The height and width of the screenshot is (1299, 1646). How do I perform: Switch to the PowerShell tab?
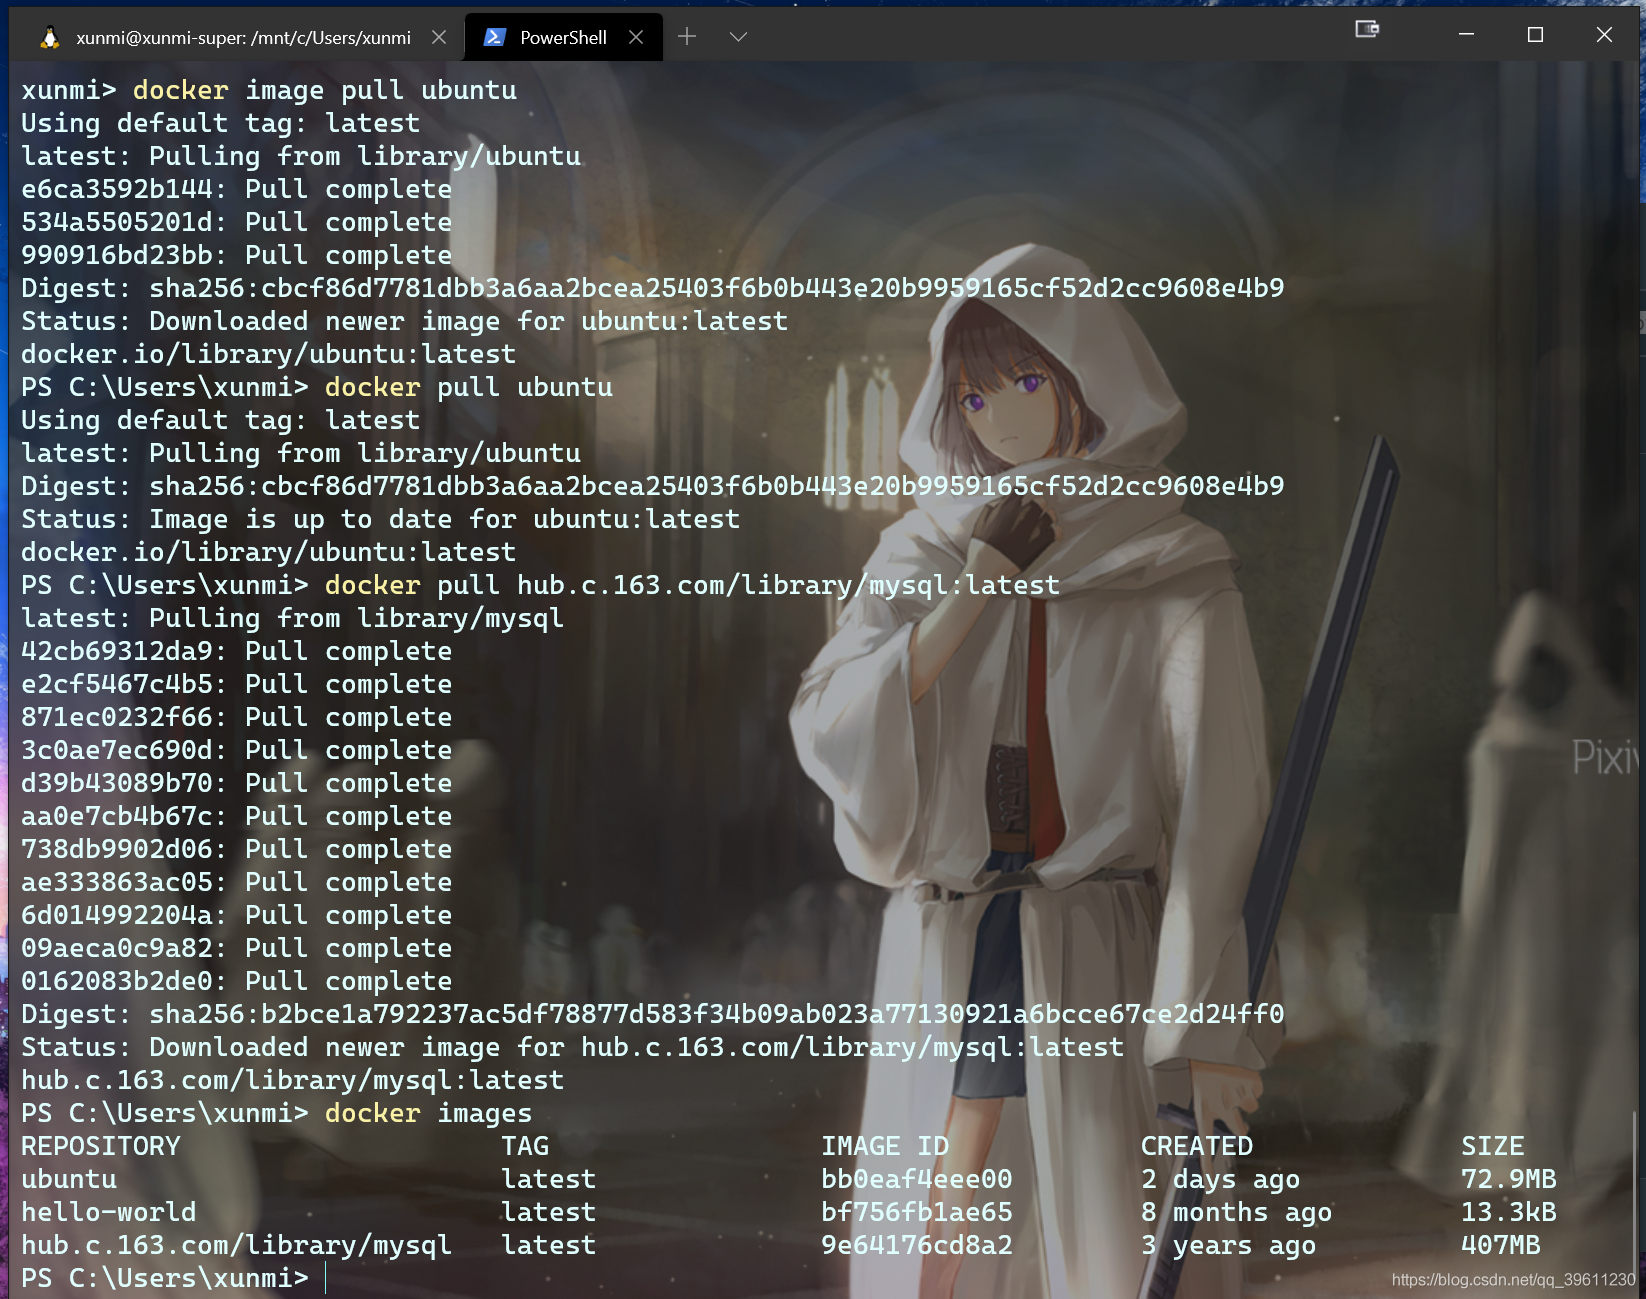coord(563,37)
